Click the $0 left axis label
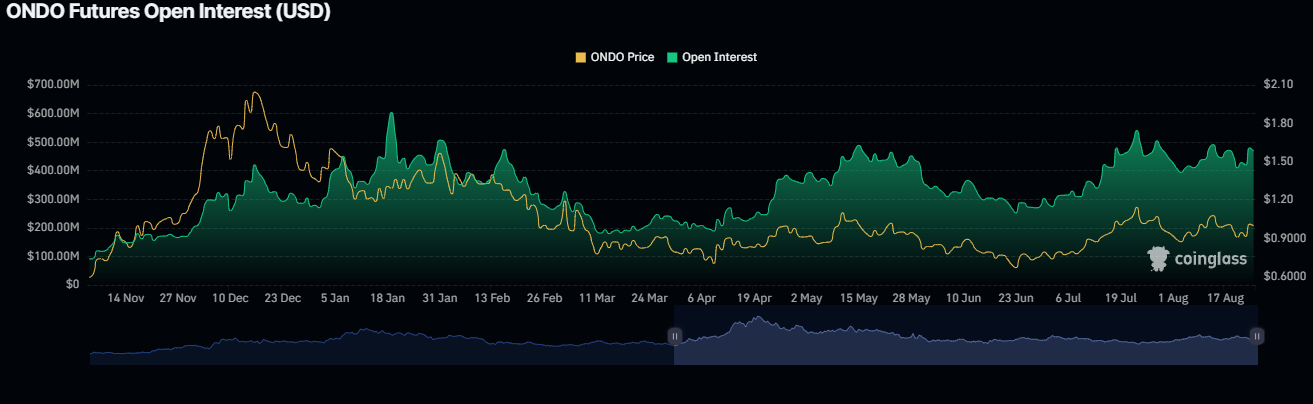 click(x=73, y=284)
